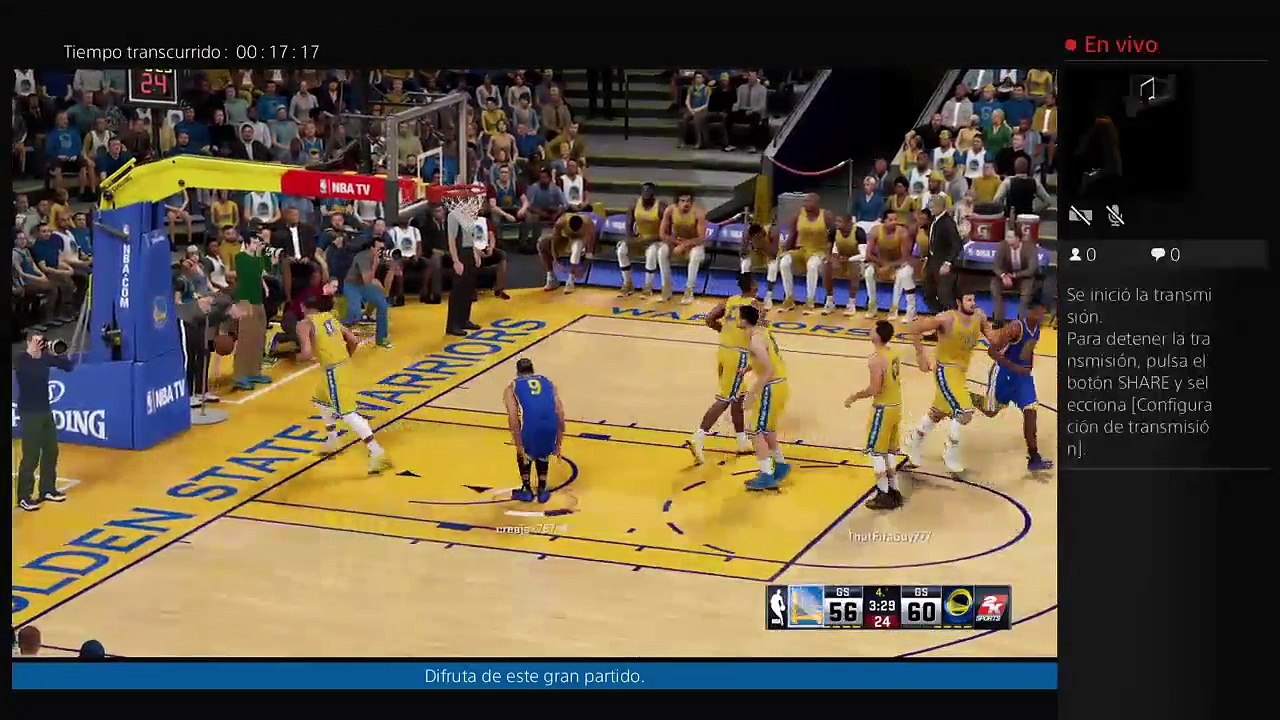Viewport: 1280px width, 720px height.
Task: Click the elapsed time 00:17:17 readout
Action: [278, 52]
